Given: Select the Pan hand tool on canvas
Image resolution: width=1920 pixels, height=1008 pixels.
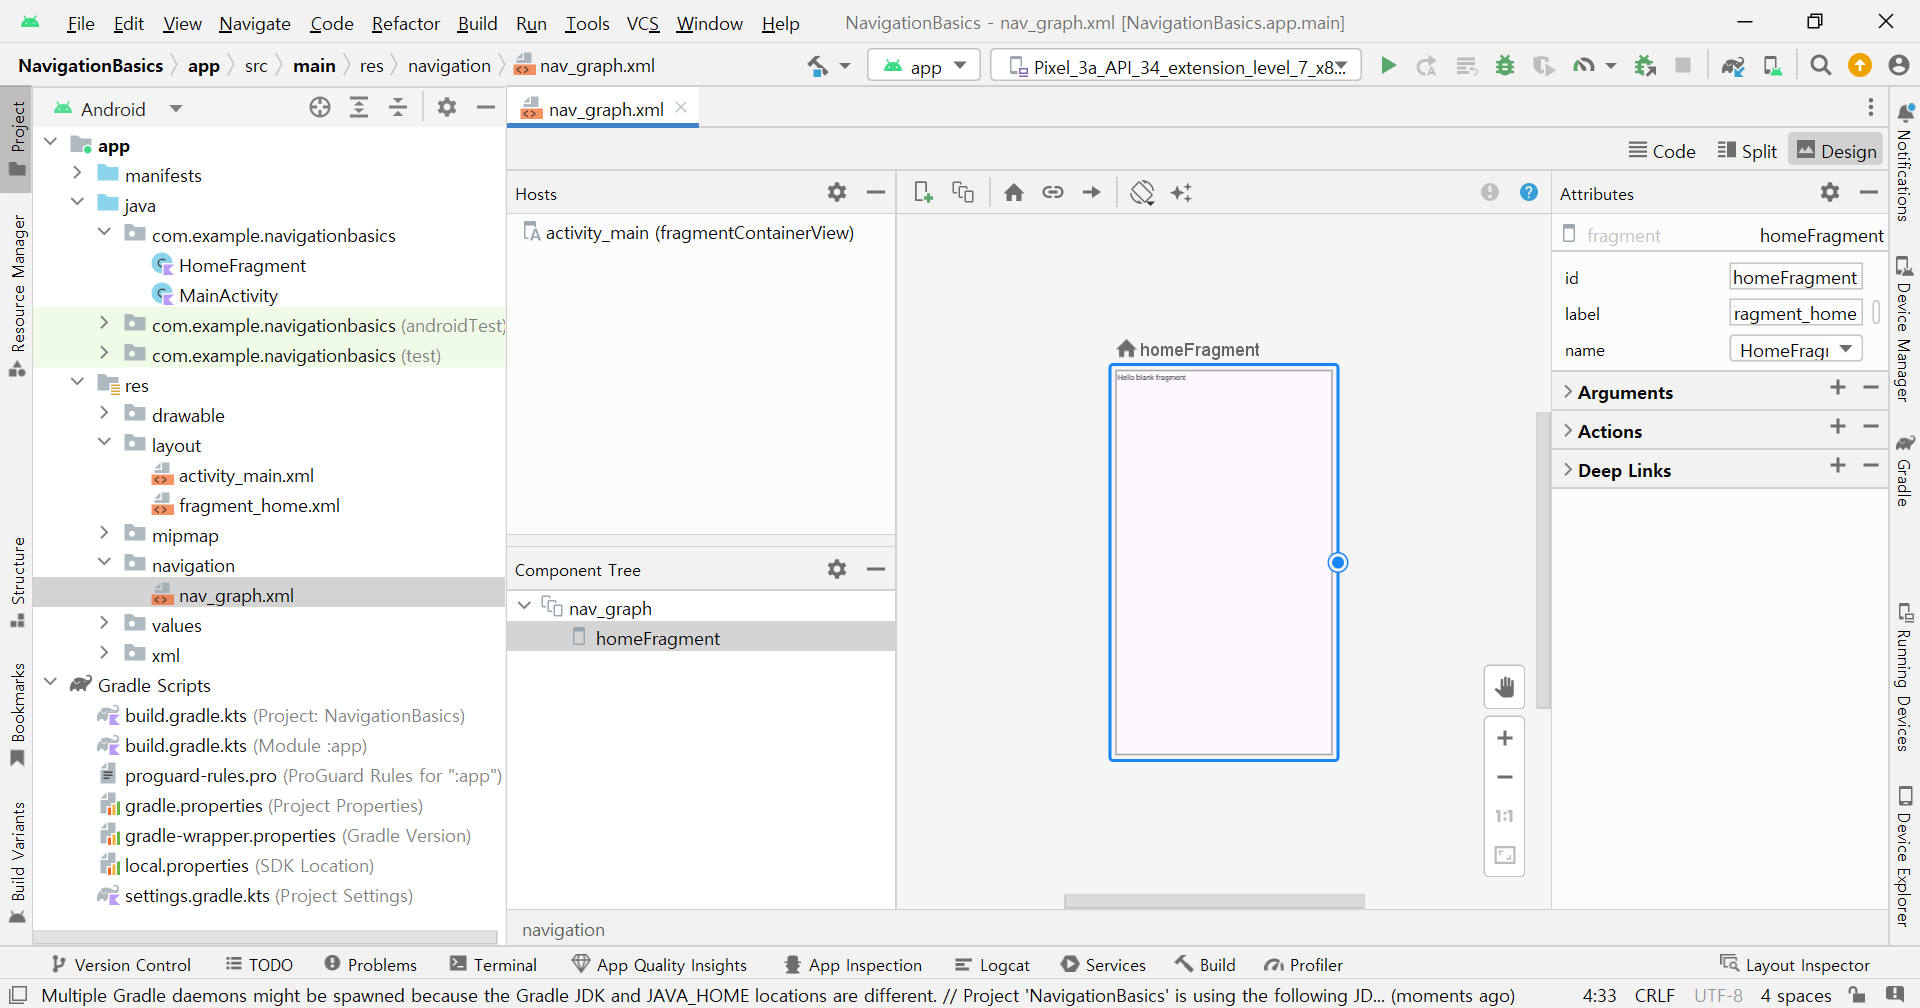Looking at the screenshot, I should tap(1504, 687).
